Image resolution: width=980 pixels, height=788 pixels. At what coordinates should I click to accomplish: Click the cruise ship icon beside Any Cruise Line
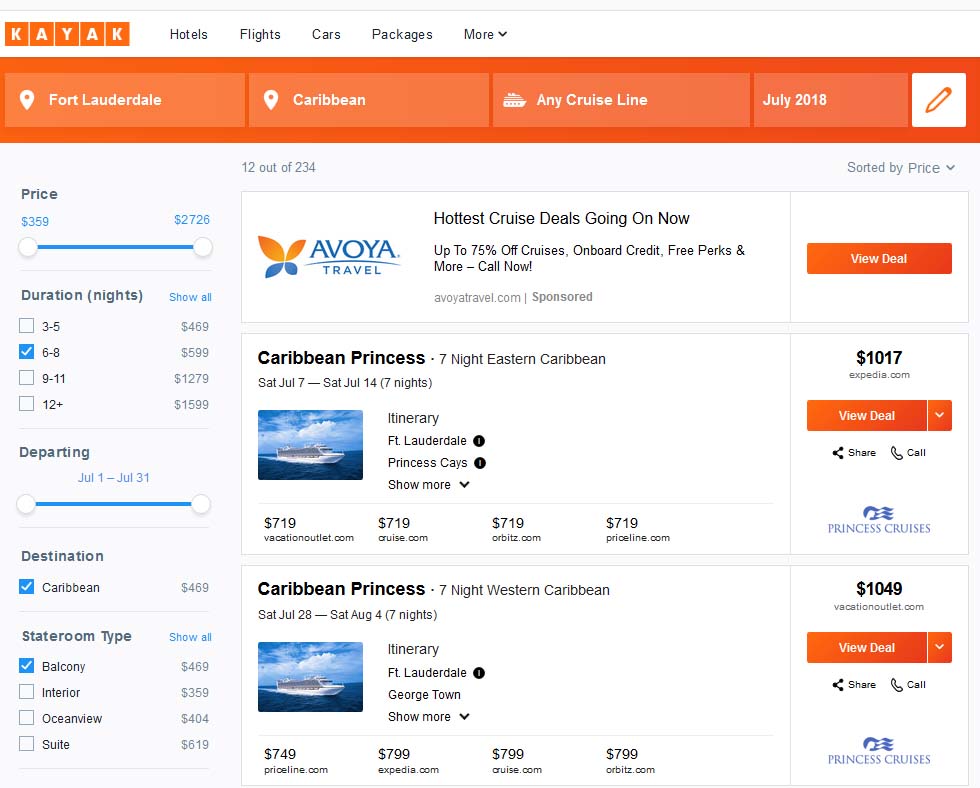click(514, 100)
